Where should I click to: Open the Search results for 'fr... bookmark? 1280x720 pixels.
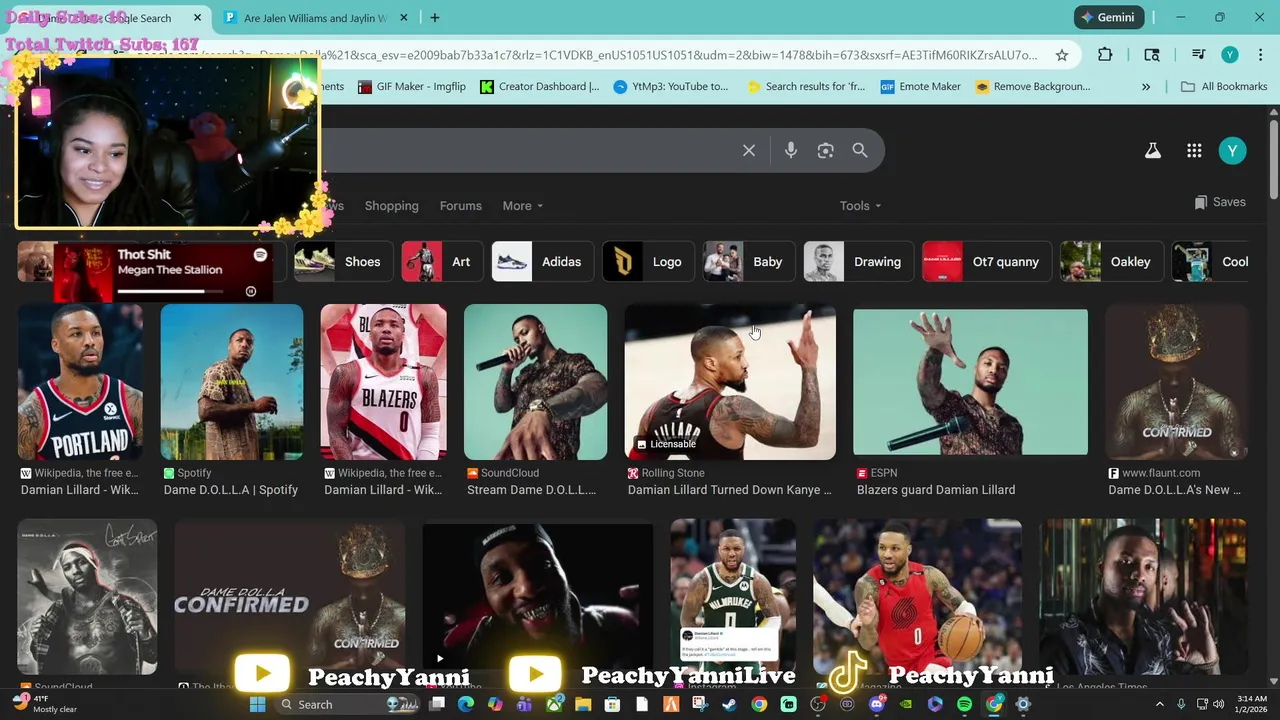click(x=806, y=87)
